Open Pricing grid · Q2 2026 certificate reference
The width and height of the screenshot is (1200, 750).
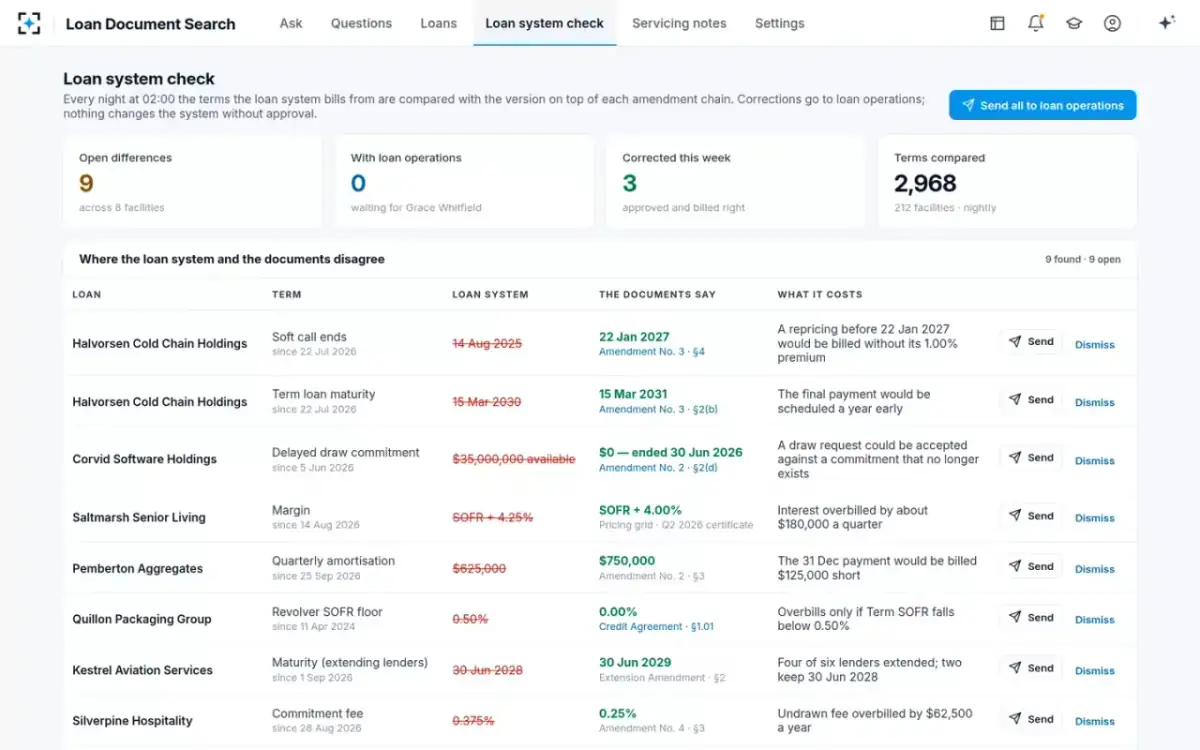click(x=676, y=525)
